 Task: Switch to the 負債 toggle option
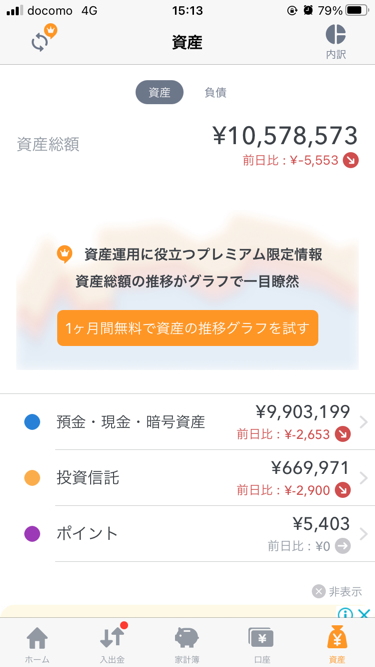[216, 92]
